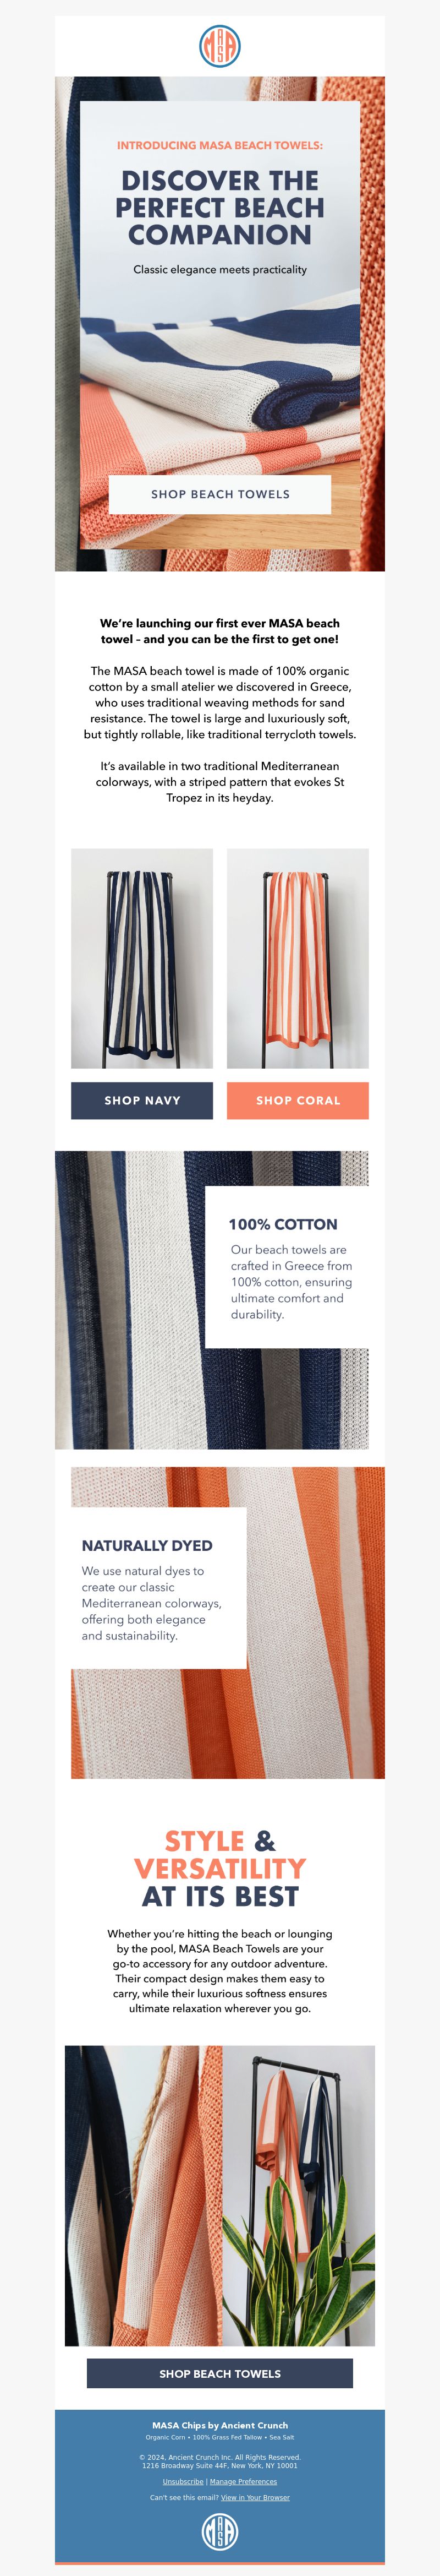440x2576 pixels.
Task: Click the white SHOP BEACH TOWELS hero button
Action: (220, 494)
